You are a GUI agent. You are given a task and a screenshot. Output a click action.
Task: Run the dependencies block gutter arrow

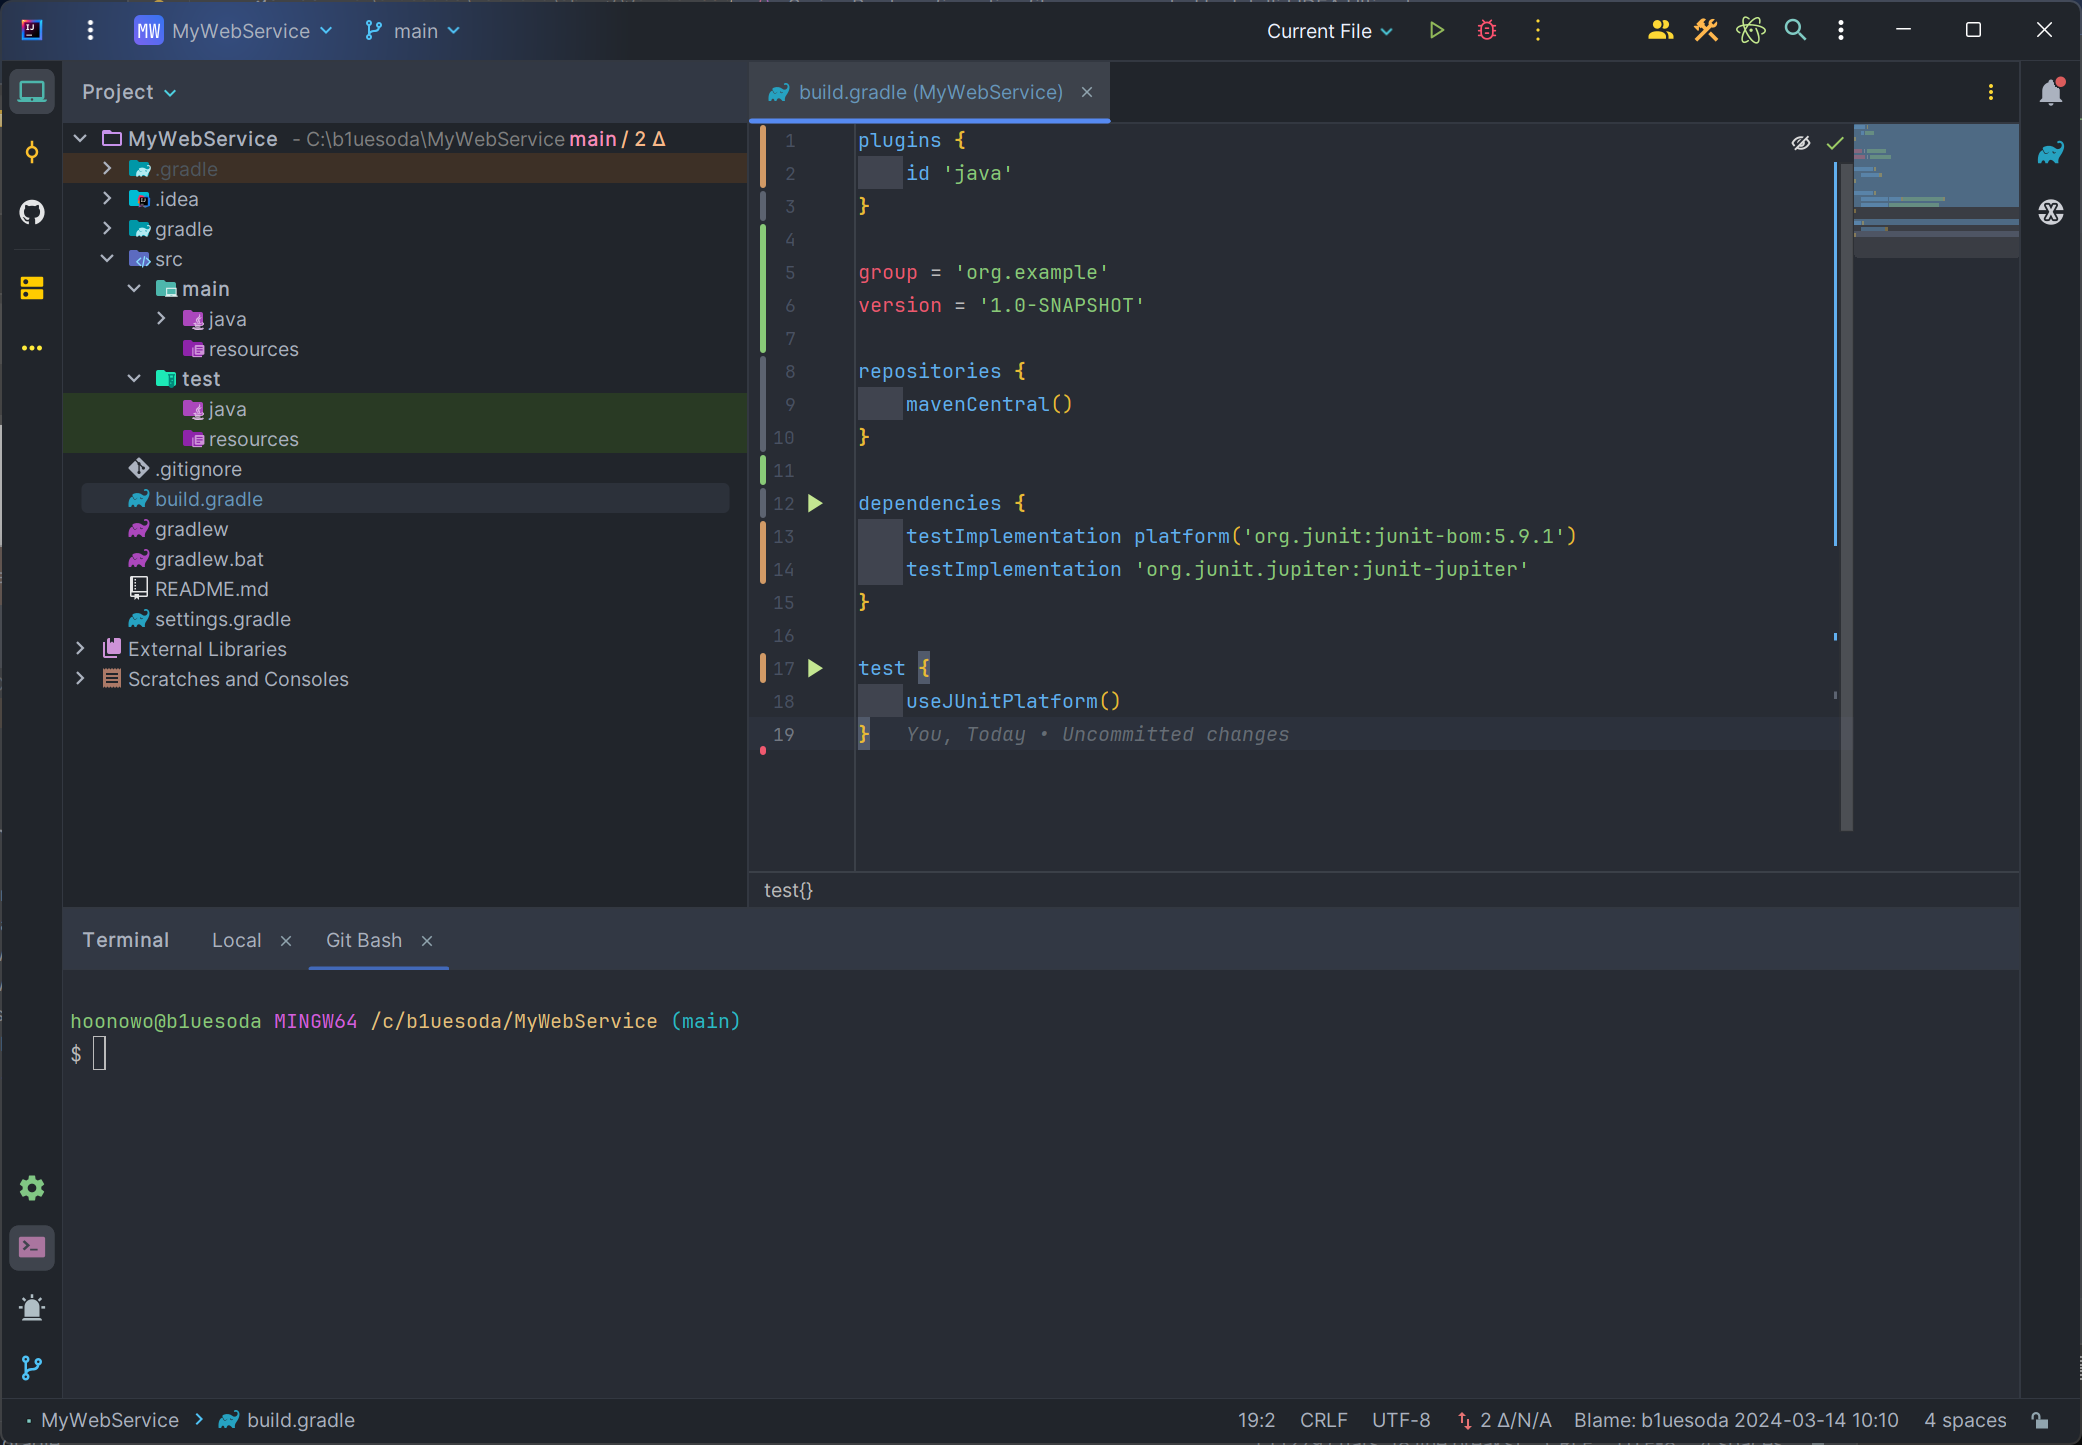pos(815,503)
